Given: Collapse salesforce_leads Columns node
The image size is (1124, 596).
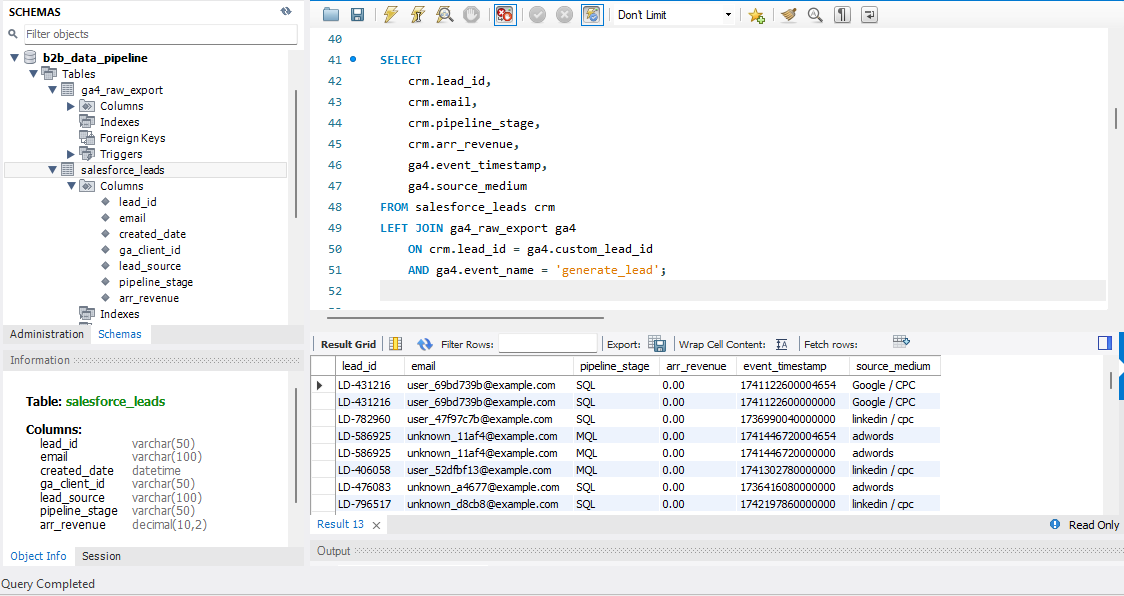Looking at the screenshot, I should tap(71, 186).
